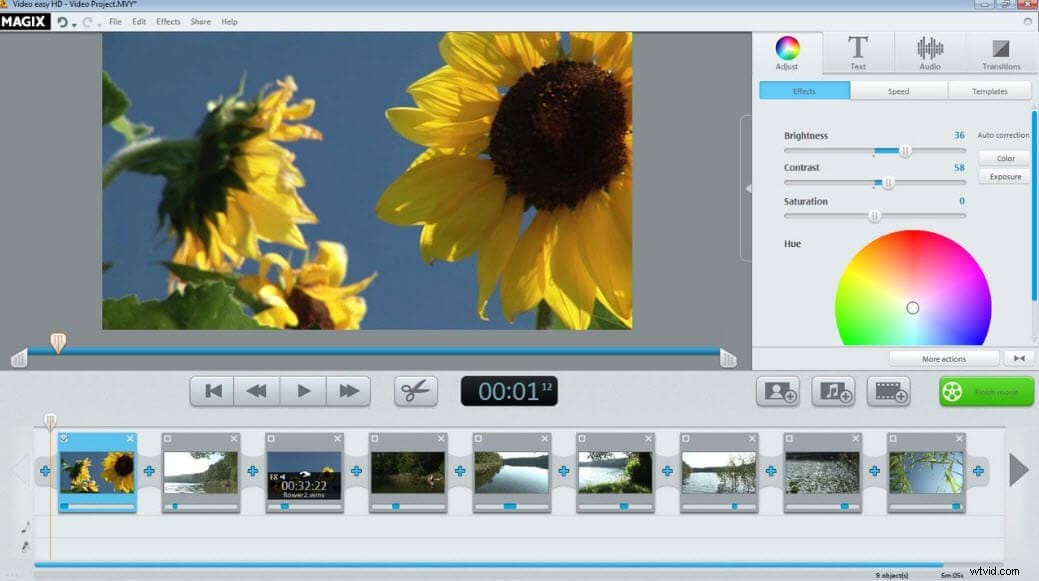This screenshot has height=581, width=1039.
Task: Open the Transitions panel
Action: point(1000,52)
